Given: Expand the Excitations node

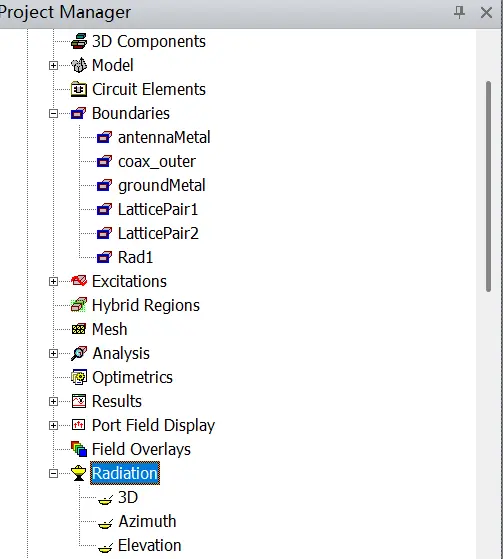Looking at the screenshot, I should click(53, 282).
